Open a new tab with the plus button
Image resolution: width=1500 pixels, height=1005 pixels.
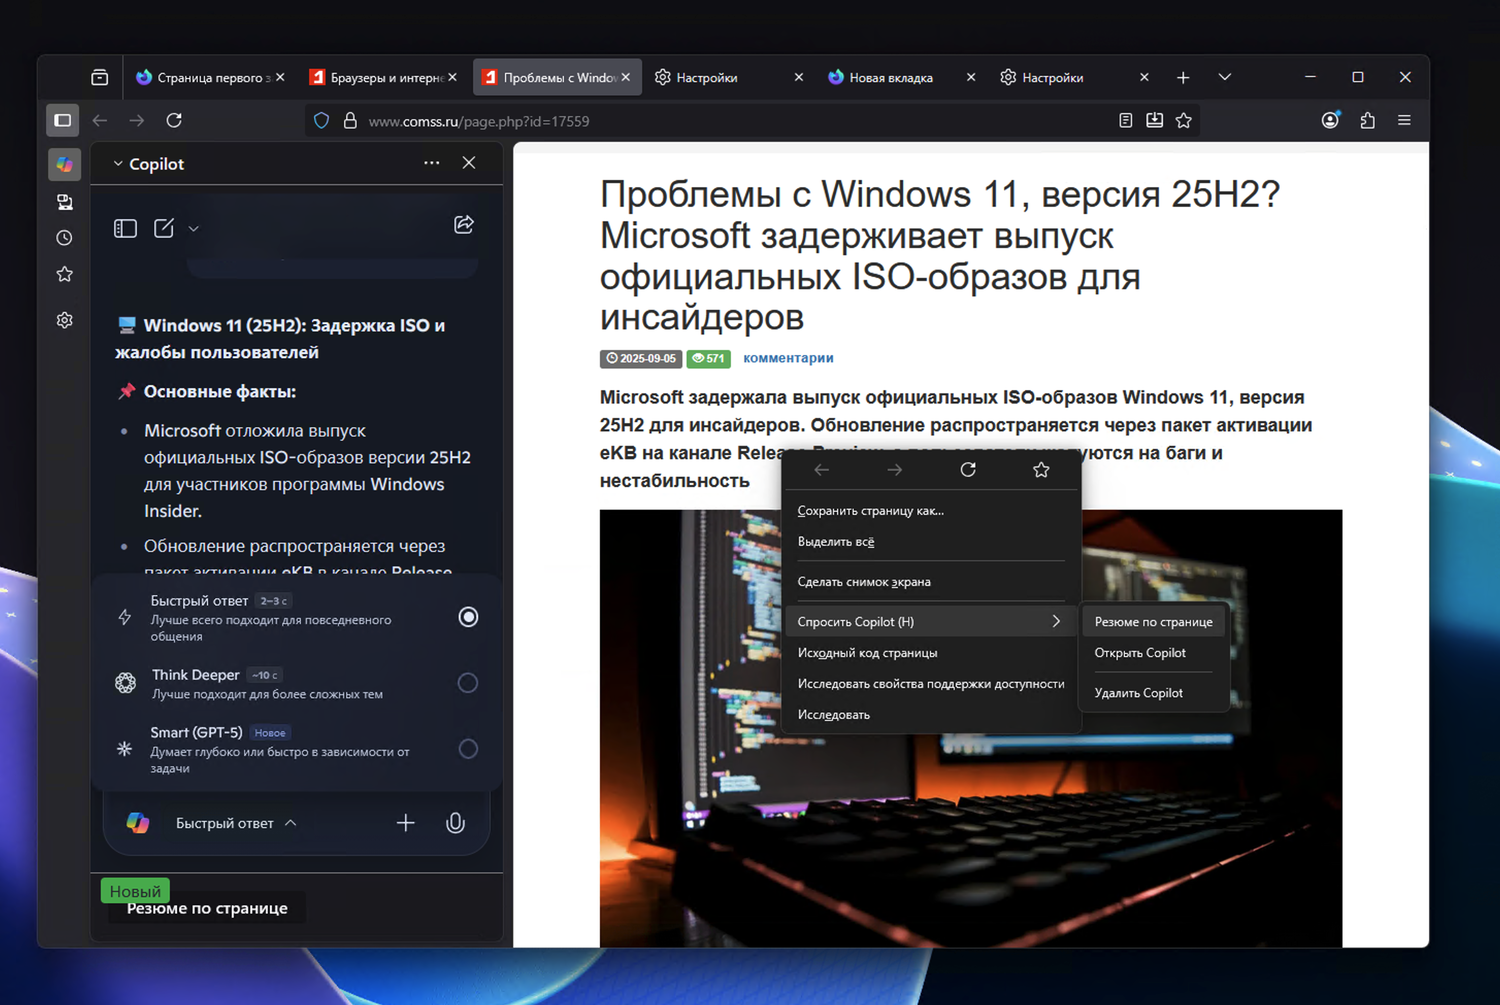(x=1183, y=77)
